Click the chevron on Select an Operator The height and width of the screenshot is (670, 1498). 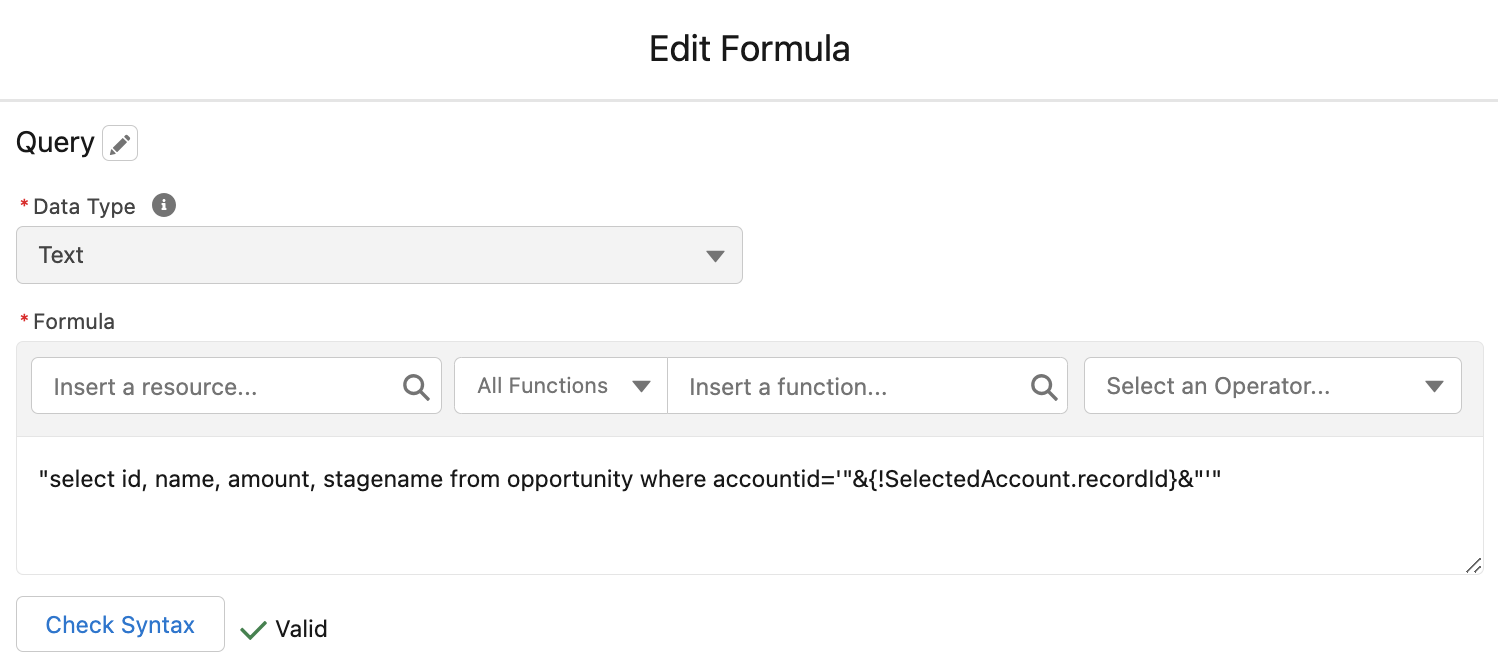[x=1435, y=386]
